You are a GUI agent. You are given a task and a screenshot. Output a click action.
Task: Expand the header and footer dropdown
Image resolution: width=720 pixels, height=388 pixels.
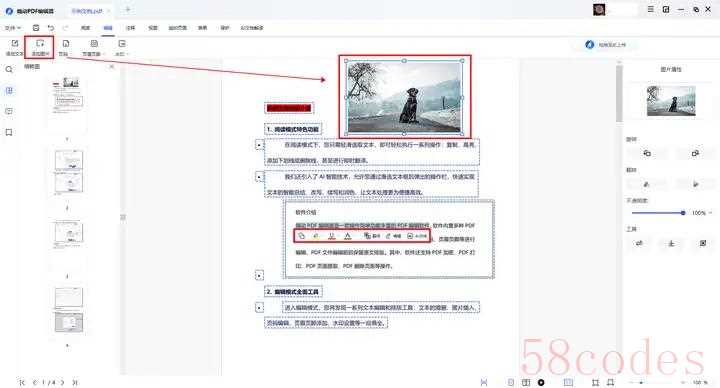pos(94,48)
